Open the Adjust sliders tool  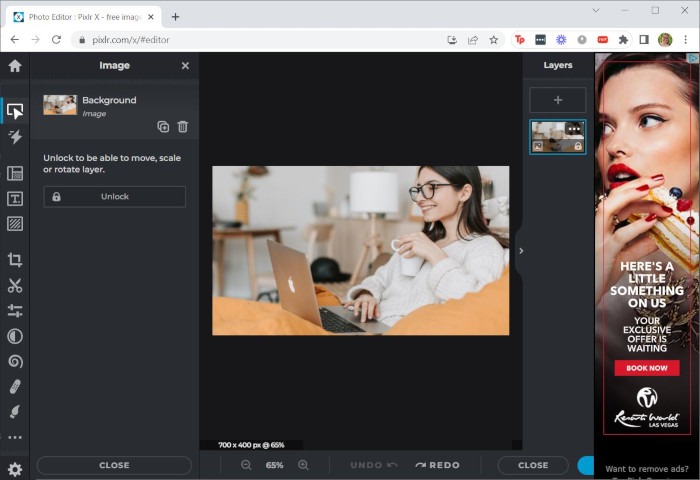pyautogui.click(x=15, y=311)
